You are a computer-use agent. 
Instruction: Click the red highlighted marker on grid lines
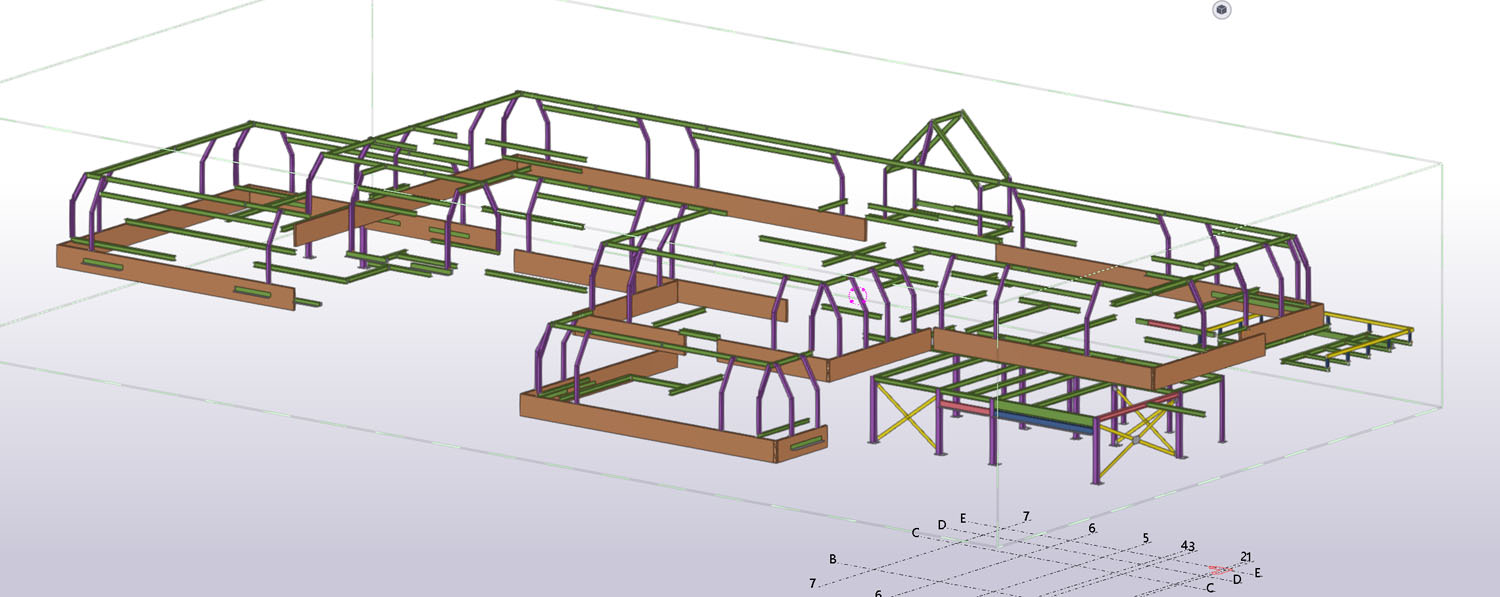tap(1220, 569)
